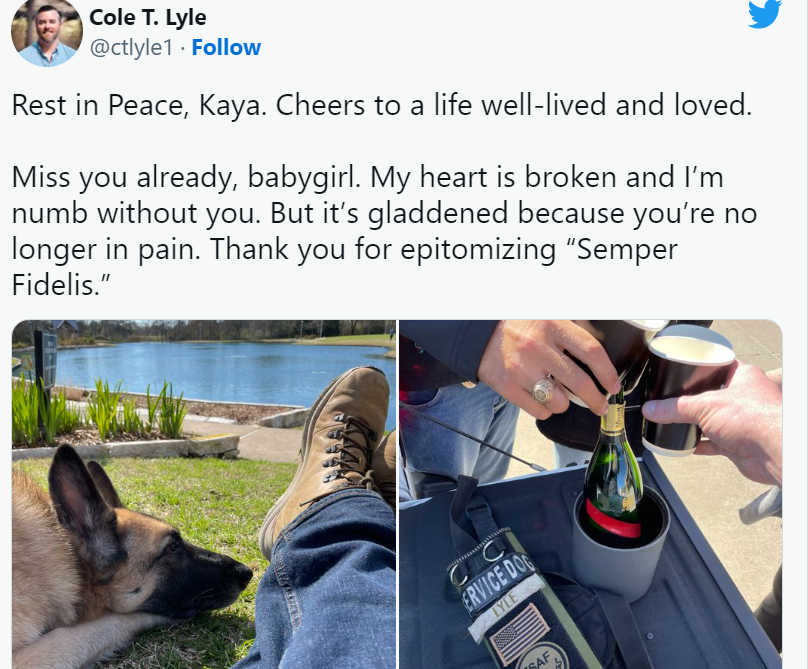808x669 pixels.
Task: Open the Cole T. Lyle display name
Action: [x=148, y=18]
